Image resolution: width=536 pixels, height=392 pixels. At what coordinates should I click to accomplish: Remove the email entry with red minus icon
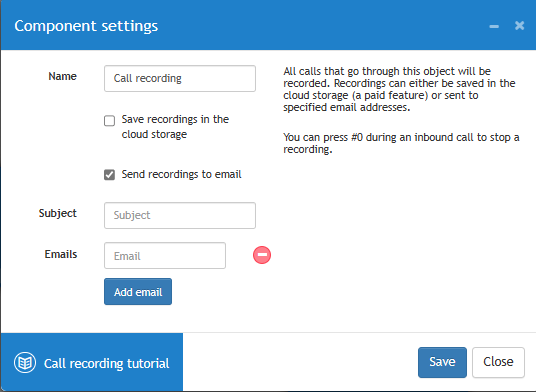coord(262,255)
